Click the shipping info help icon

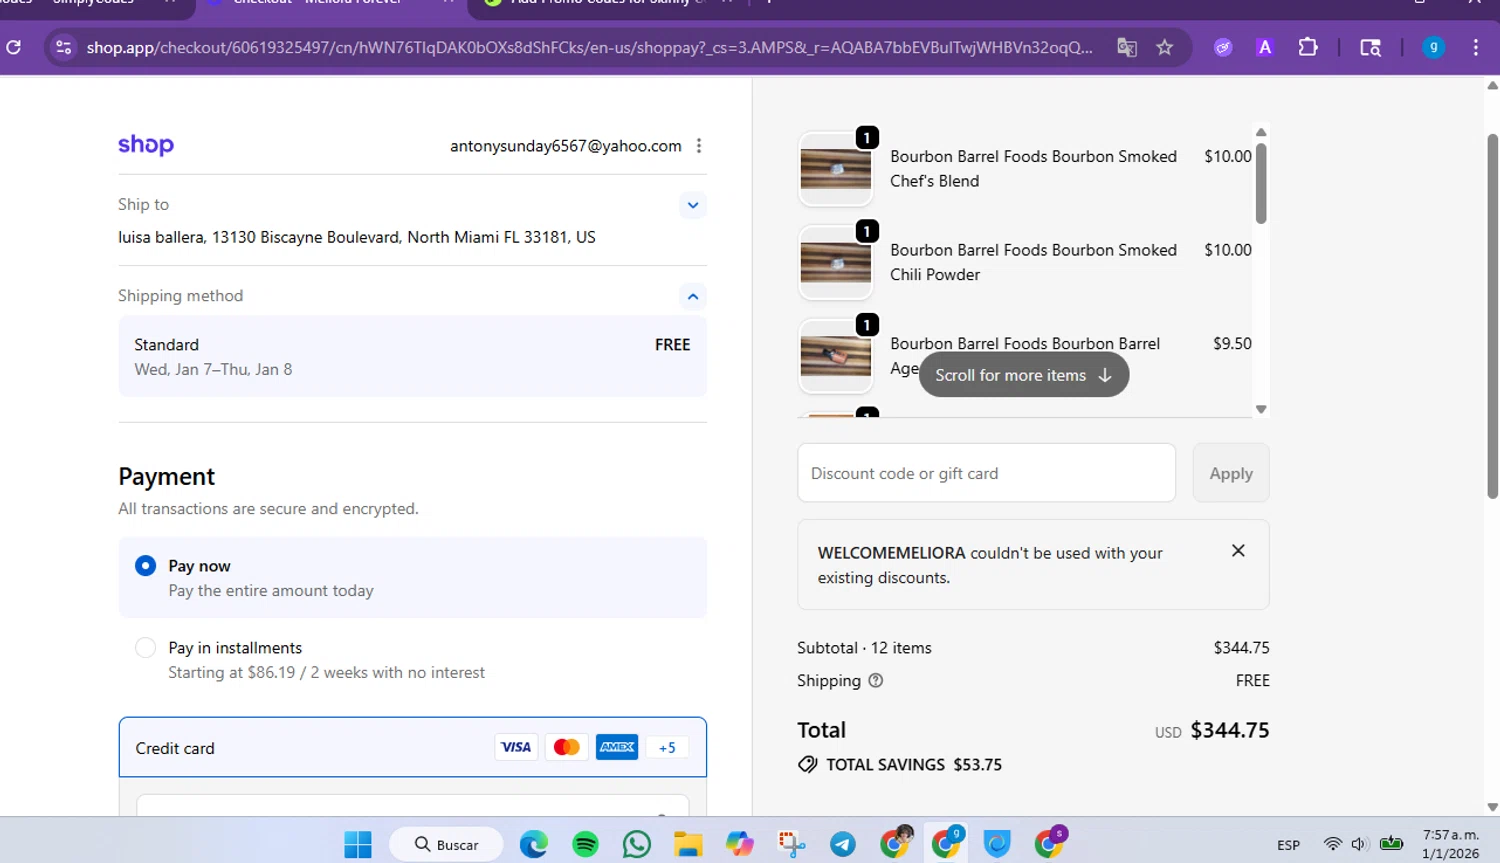click(x=876, y=680)
